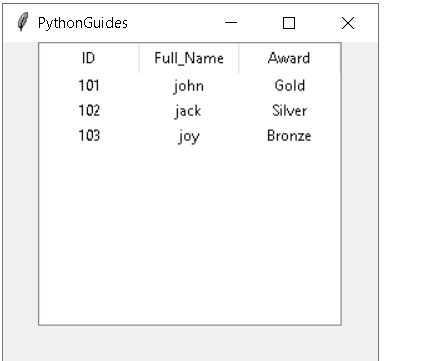Select the name cell 'john'
426x361 pixels.
click(x=189, y=86)
